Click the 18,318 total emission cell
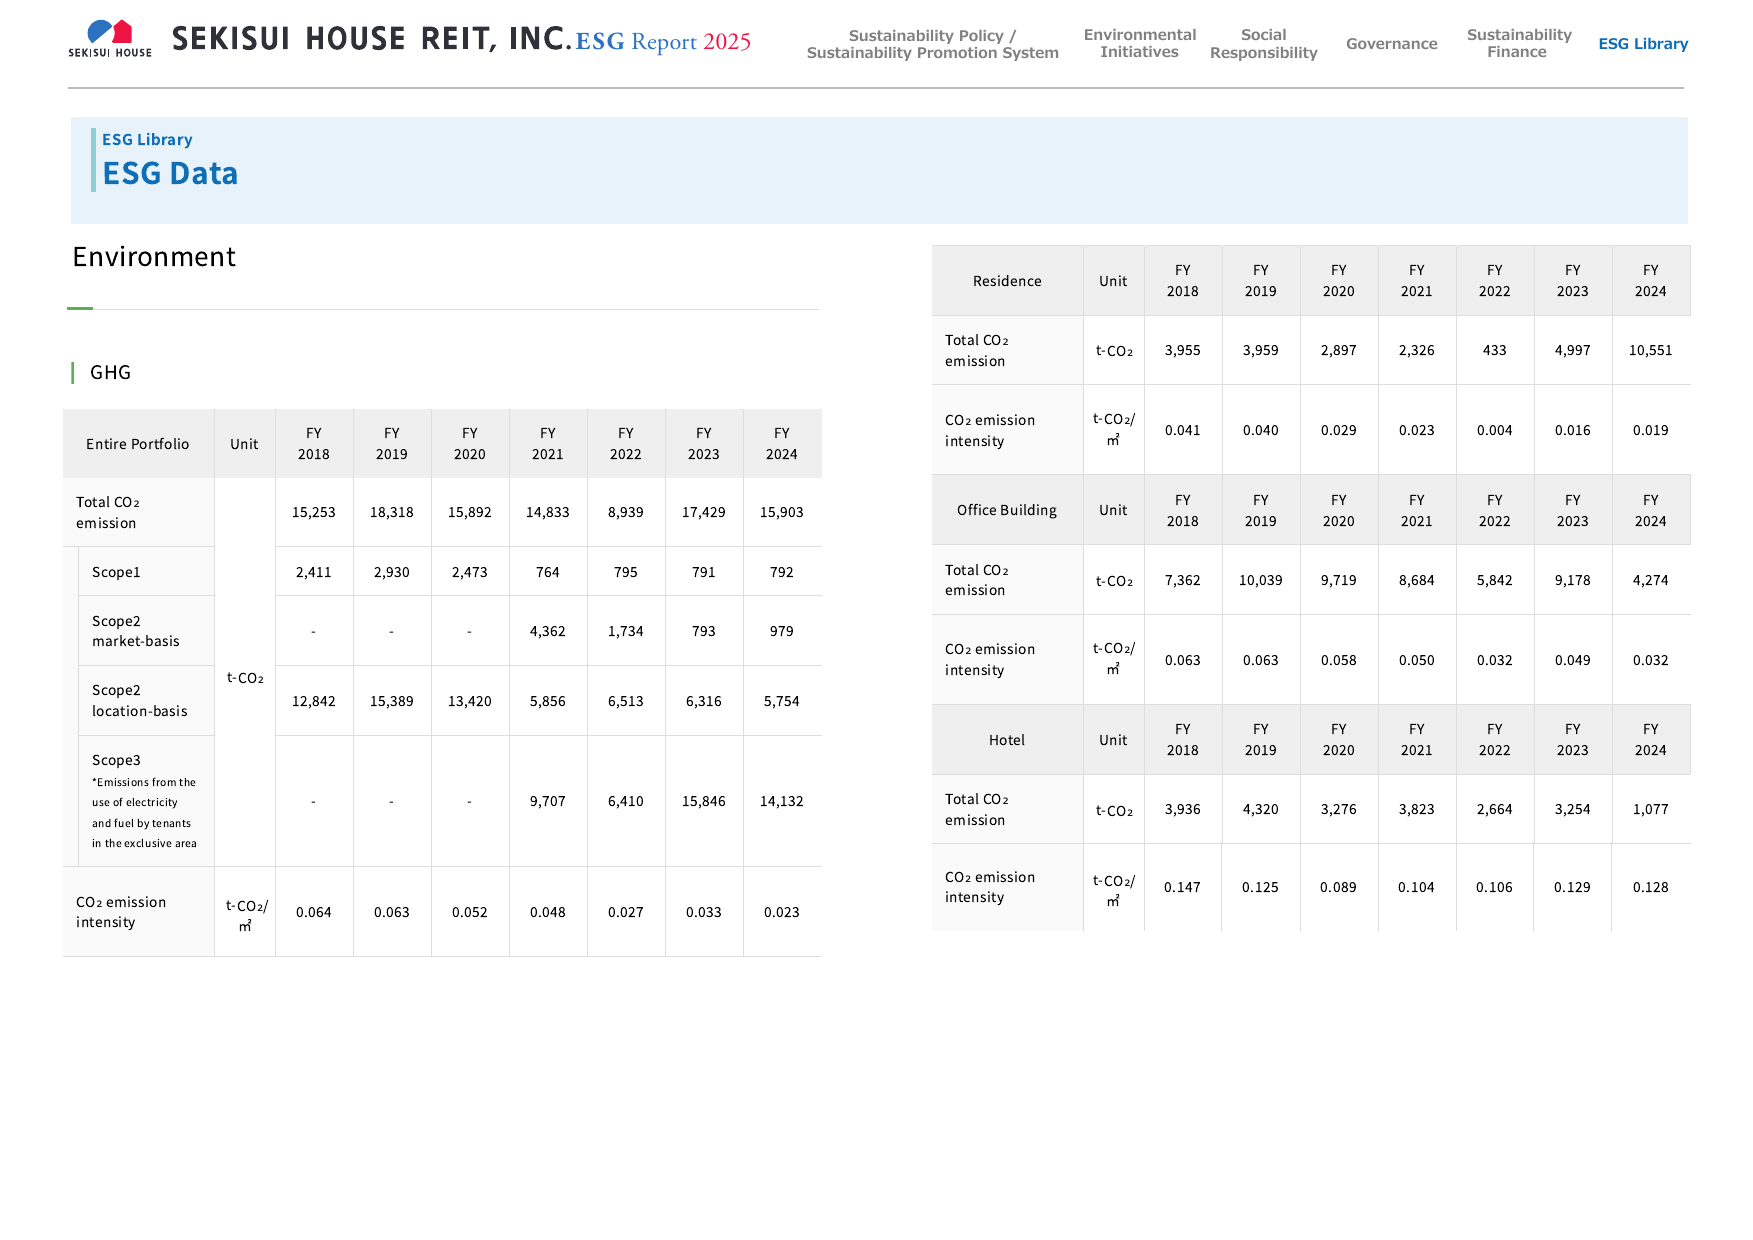Screen dimensions: 1753x1240 click(392, 512)
